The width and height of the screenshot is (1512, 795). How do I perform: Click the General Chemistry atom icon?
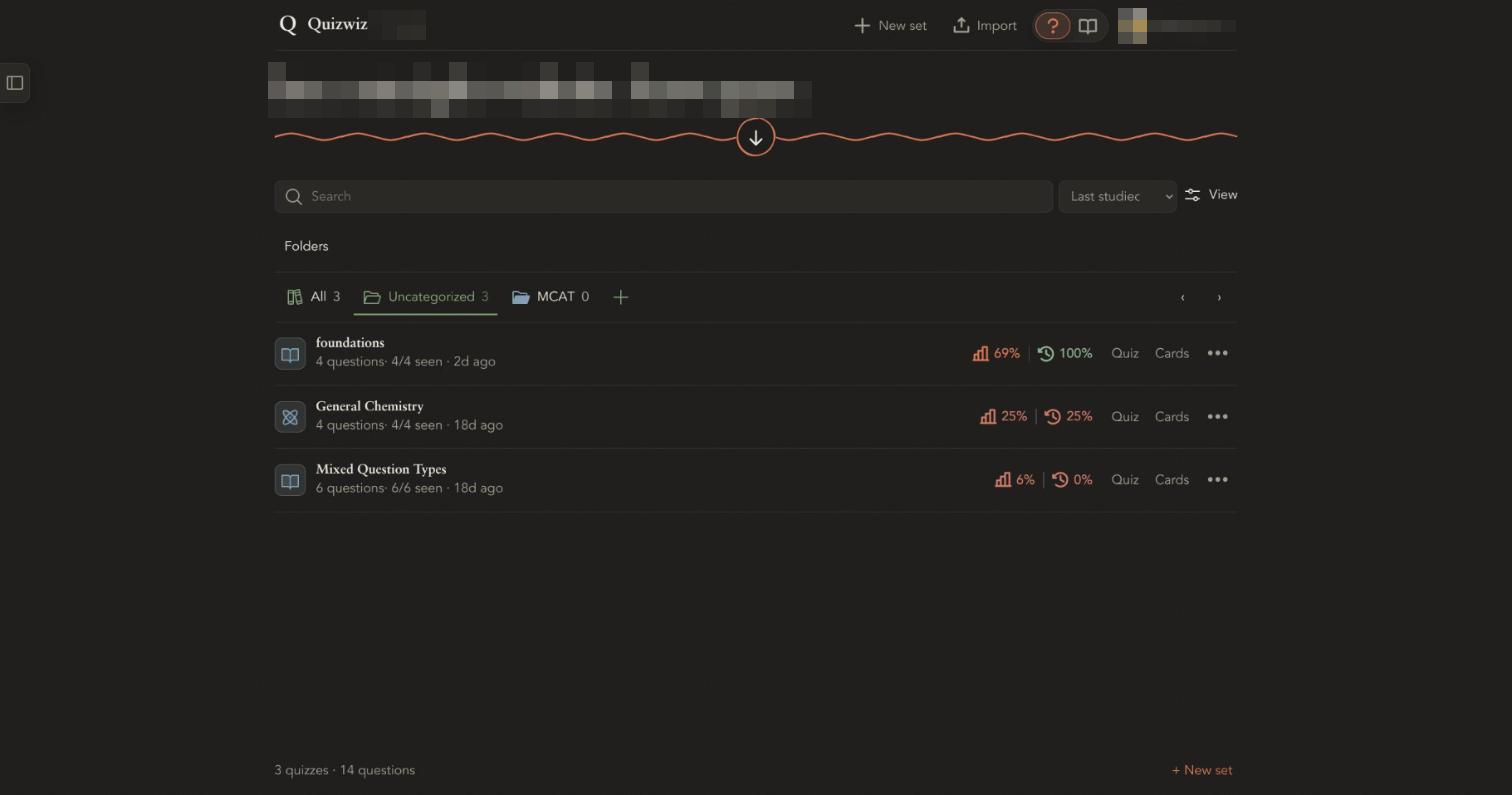click(x=290, y=417)
